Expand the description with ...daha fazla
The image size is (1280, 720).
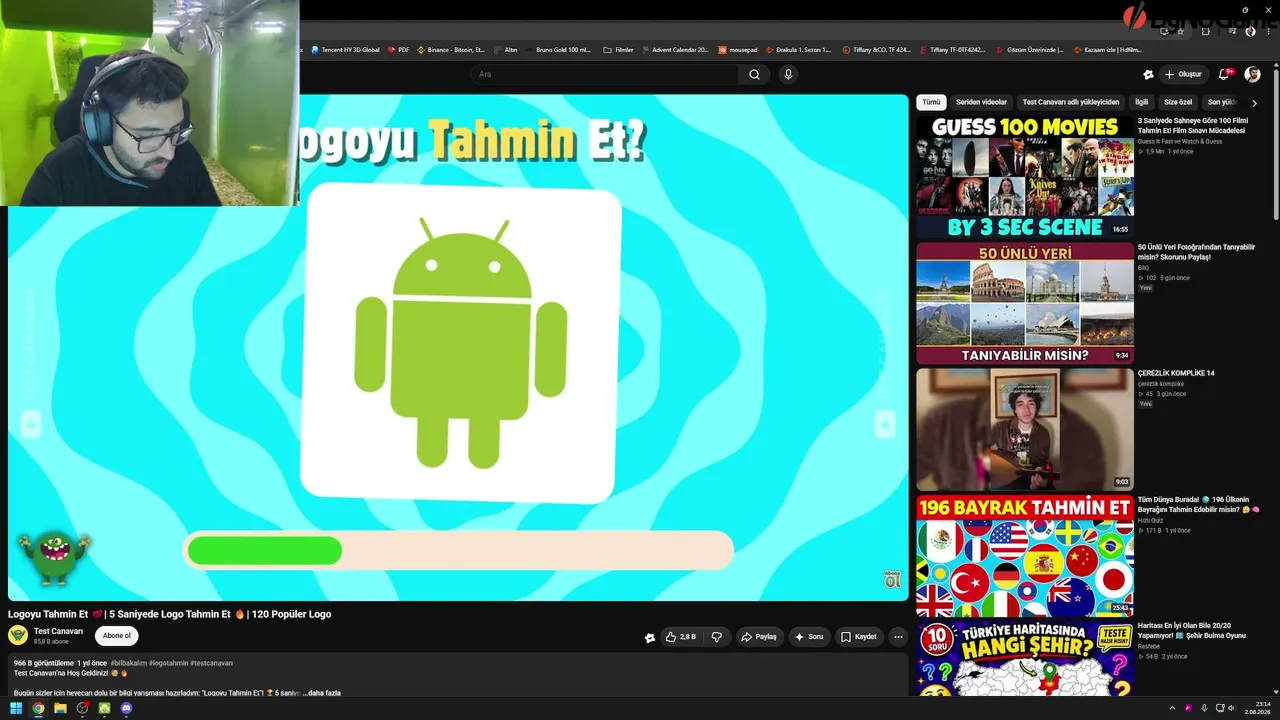click(x=320, y=692)
